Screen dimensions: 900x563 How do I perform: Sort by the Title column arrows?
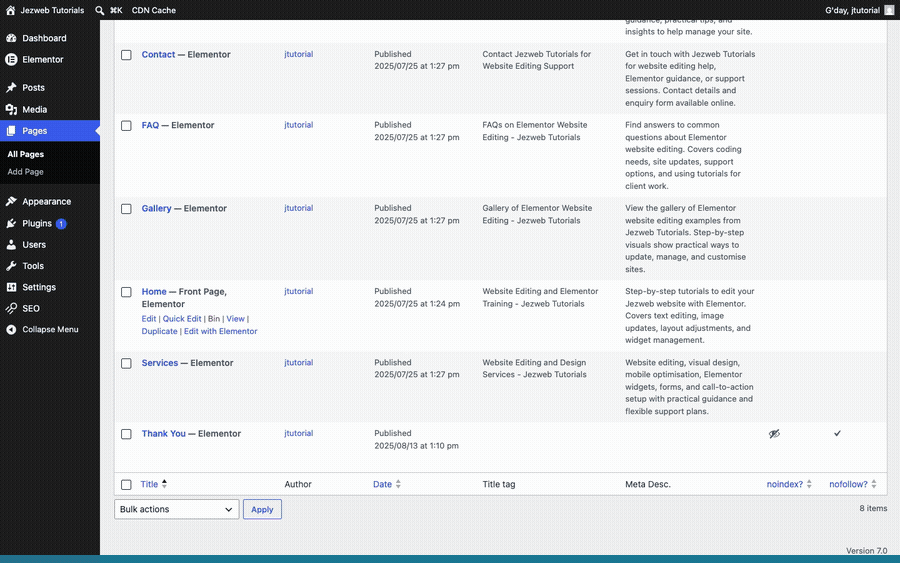pos(164,484)
